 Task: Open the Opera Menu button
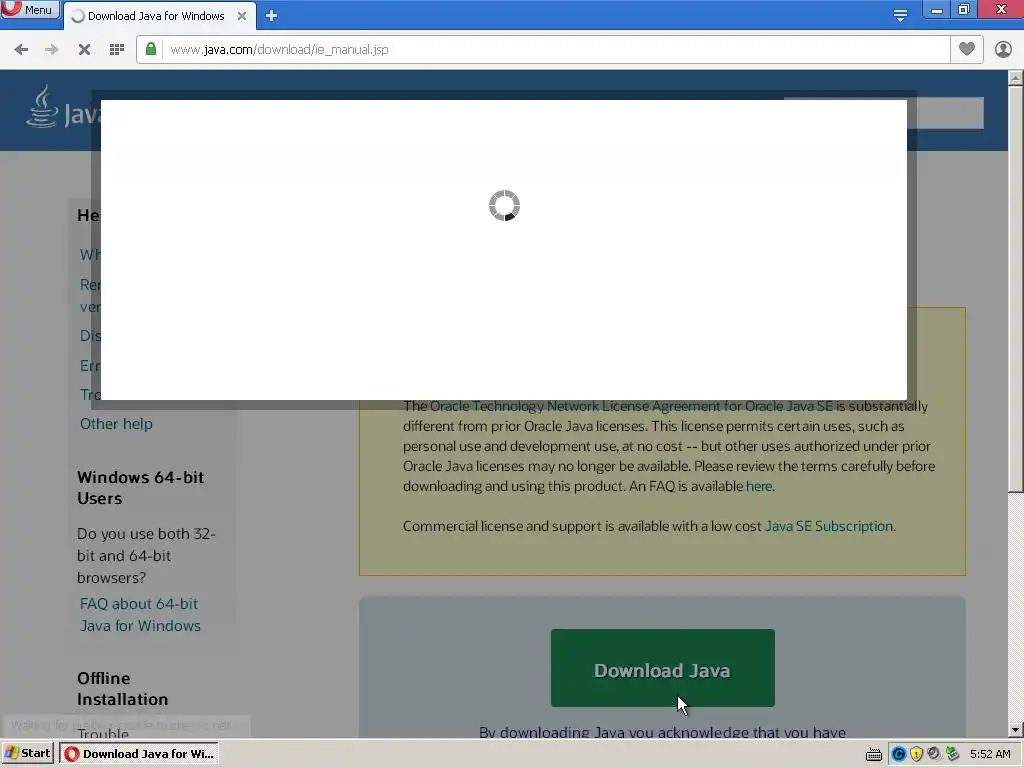(x=29, y=9)
